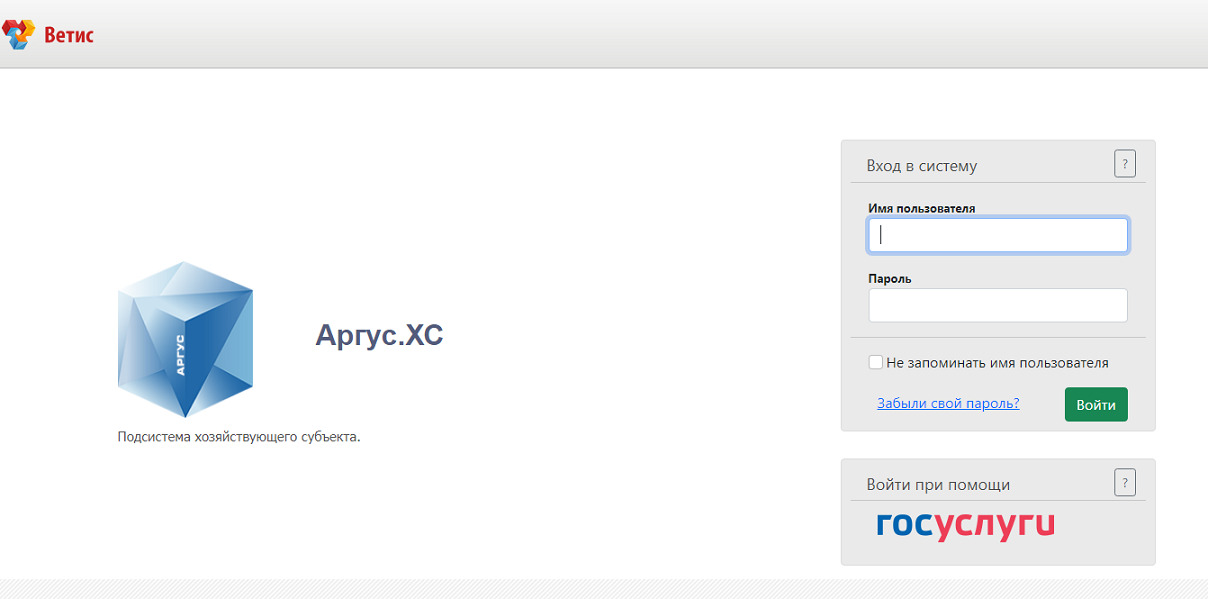Screen dimensions: 1208x599
Task: Focus the Пароль input field
Action: point(998,305)
